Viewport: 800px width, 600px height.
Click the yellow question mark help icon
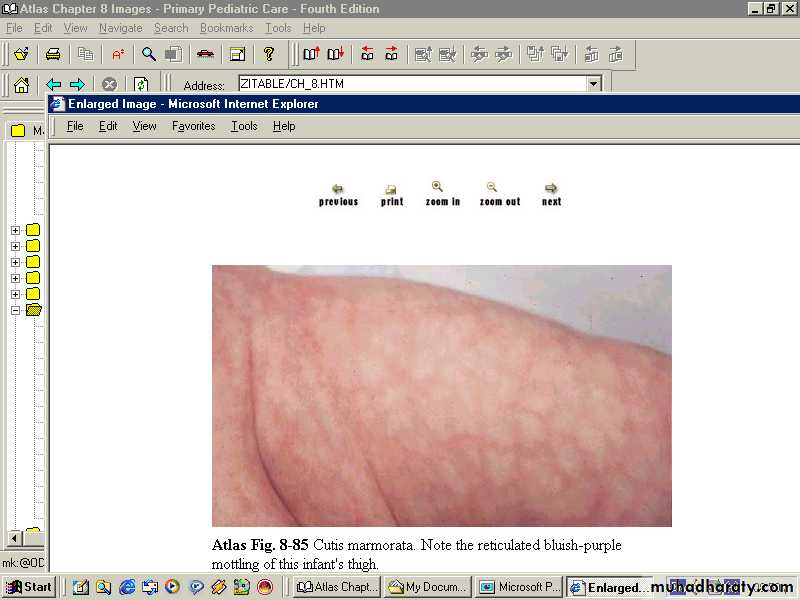click(268, 54)
